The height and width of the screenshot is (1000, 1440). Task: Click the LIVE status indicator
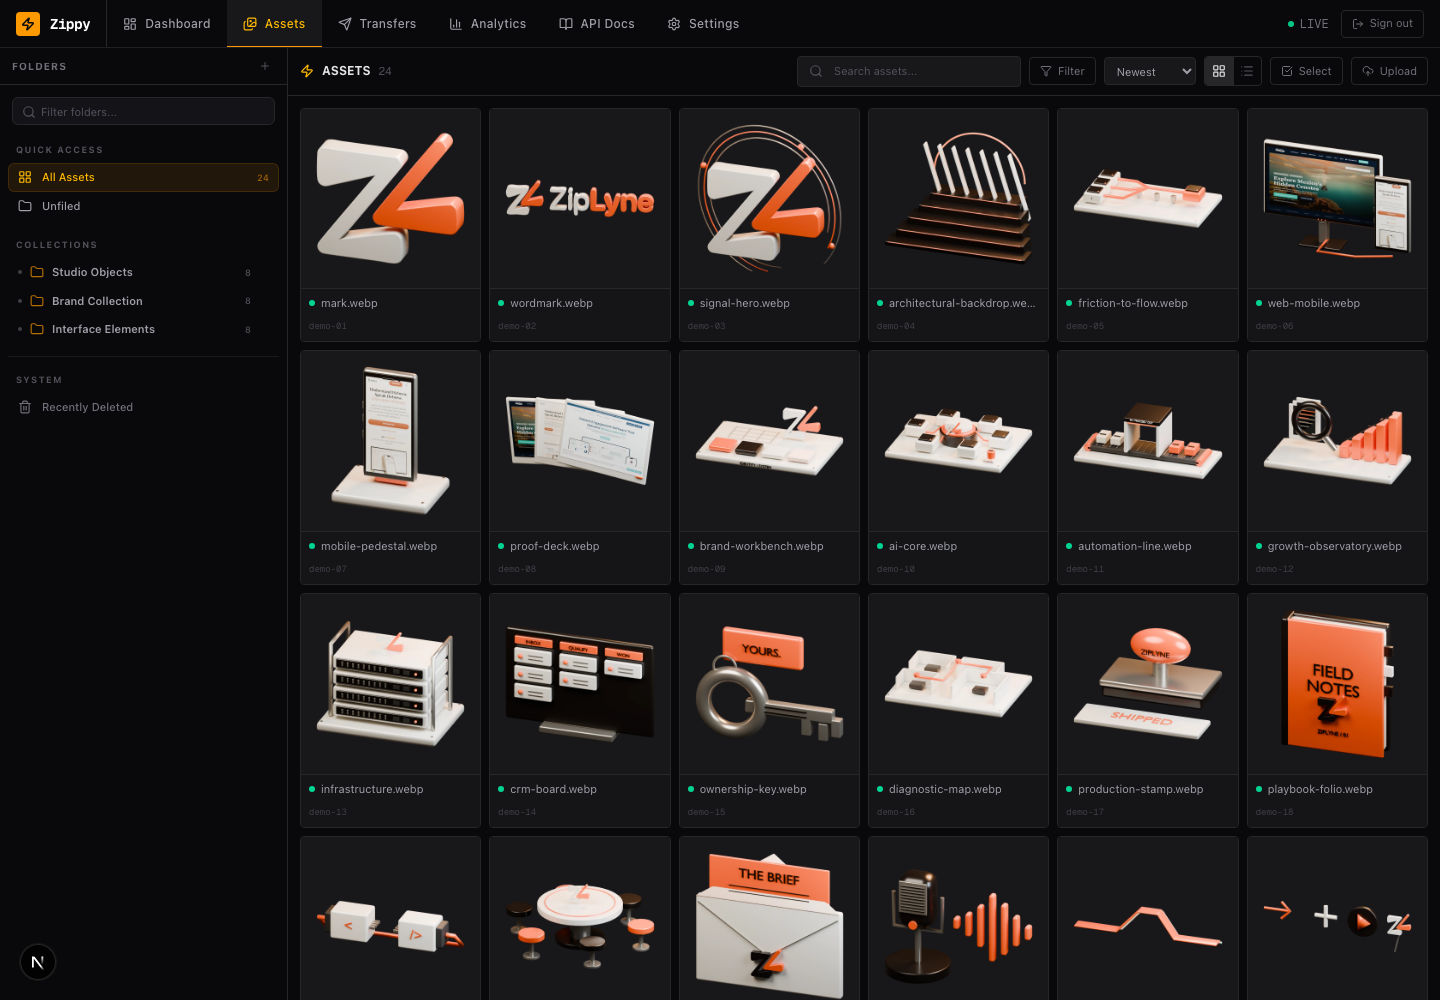coord(1308,24)
